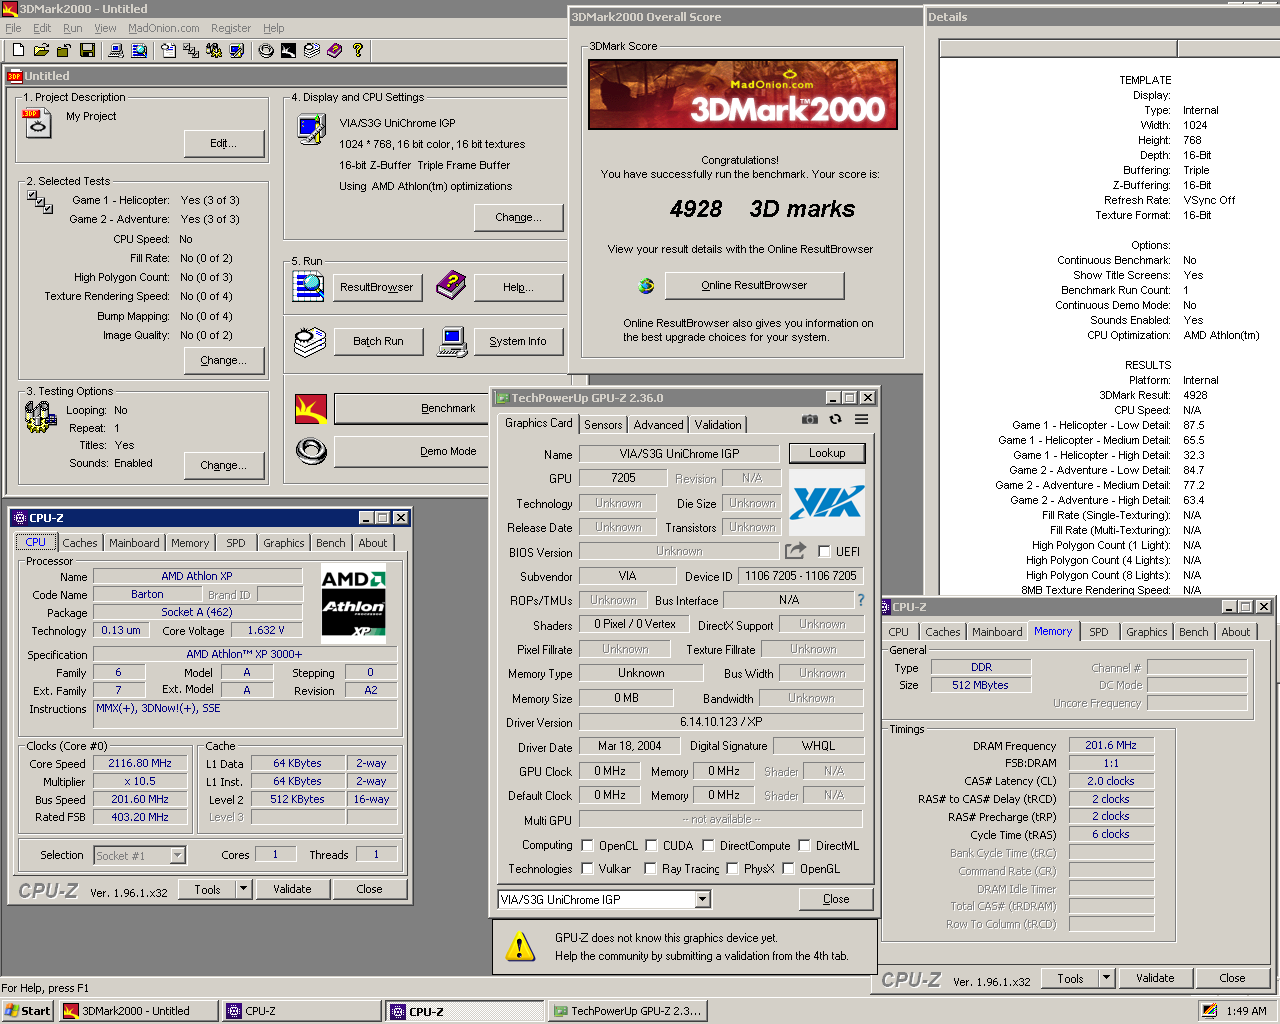Screen dimensions: 1280x1024
Task: Click the checkbox-list Selected Tests toolbar icon
Action: pyautogui.click(x=191, y=50)
